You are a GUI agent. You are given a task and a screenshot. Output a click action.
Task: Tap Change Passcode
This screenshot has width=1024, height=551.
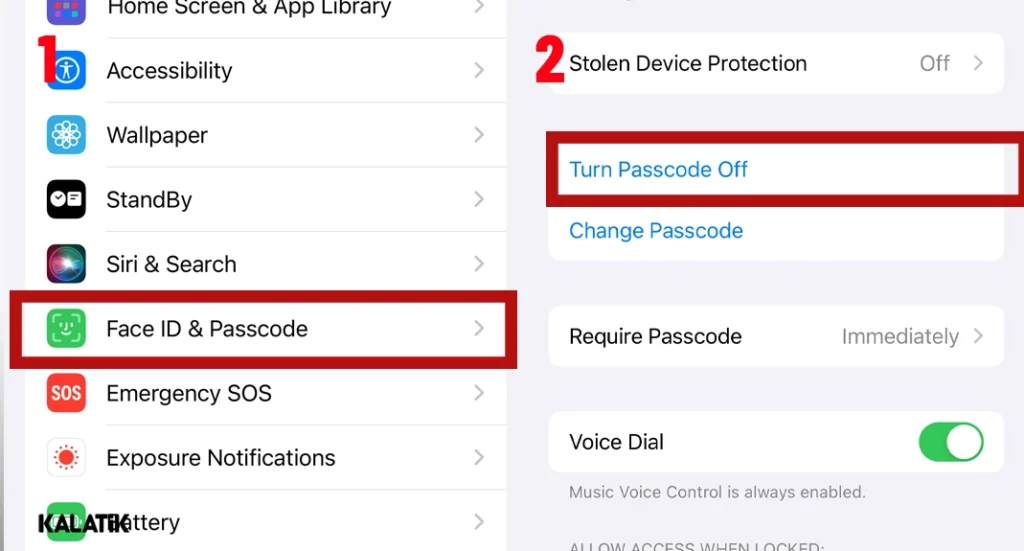(x=656, y=231)
